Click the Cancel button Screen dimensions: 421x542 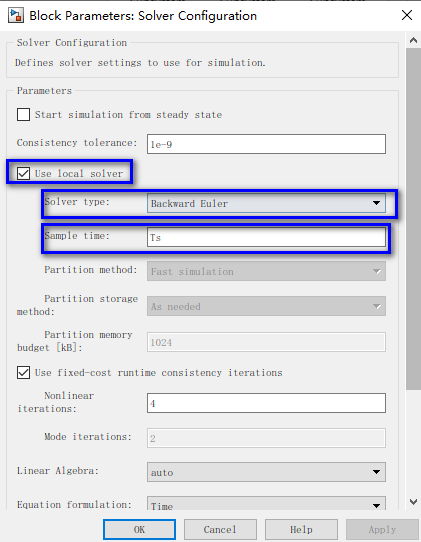(x=220, y=529)
